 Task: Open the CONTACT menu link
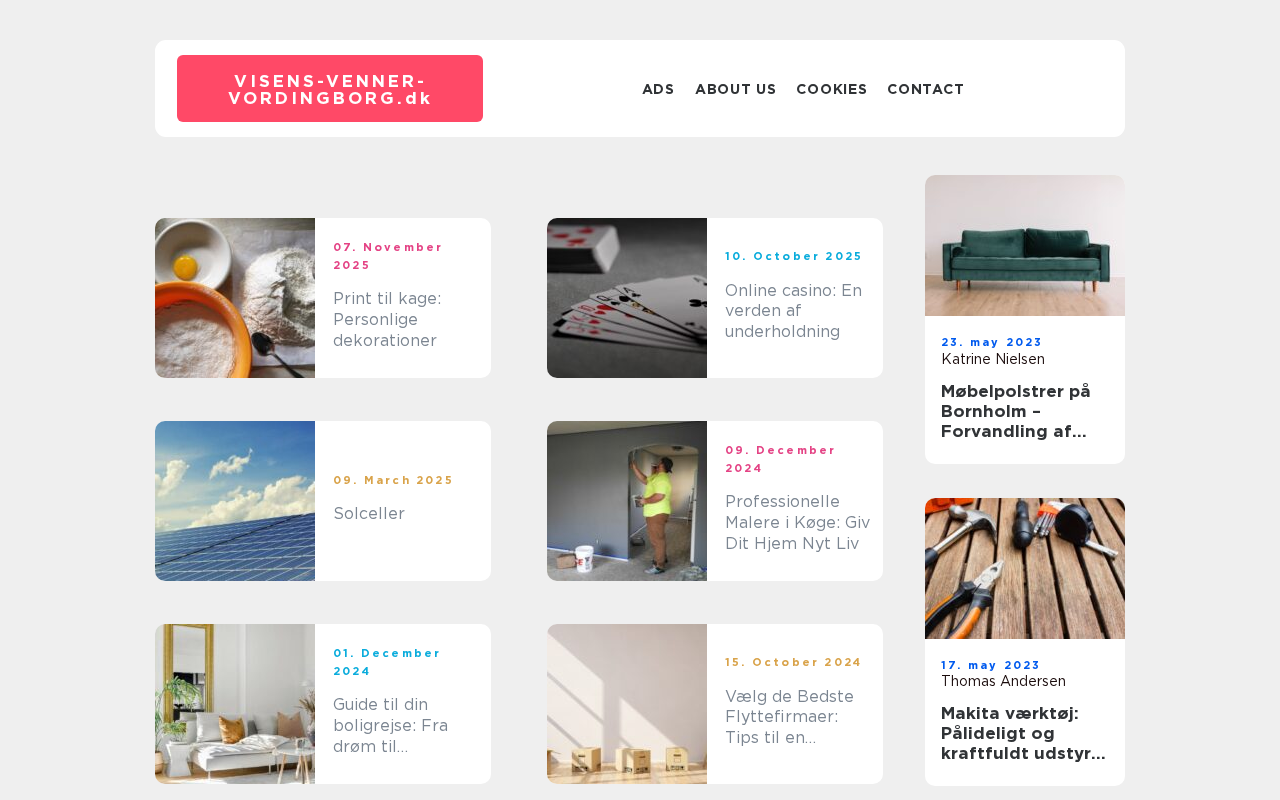click(925, 89)
